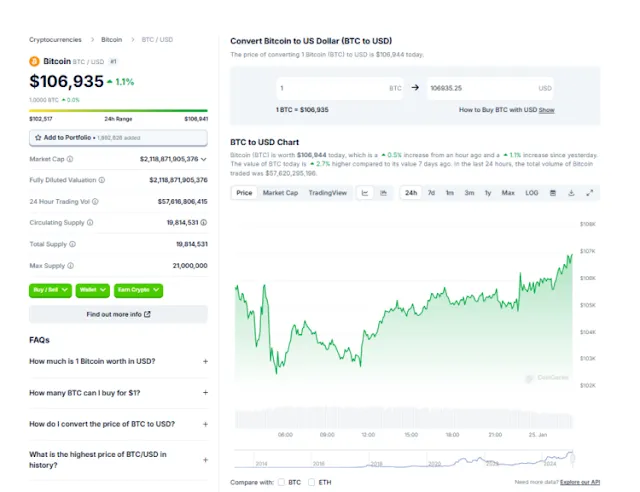Click info icon beside Max Supply
This screenshot has height=492, width=640.
72,265
